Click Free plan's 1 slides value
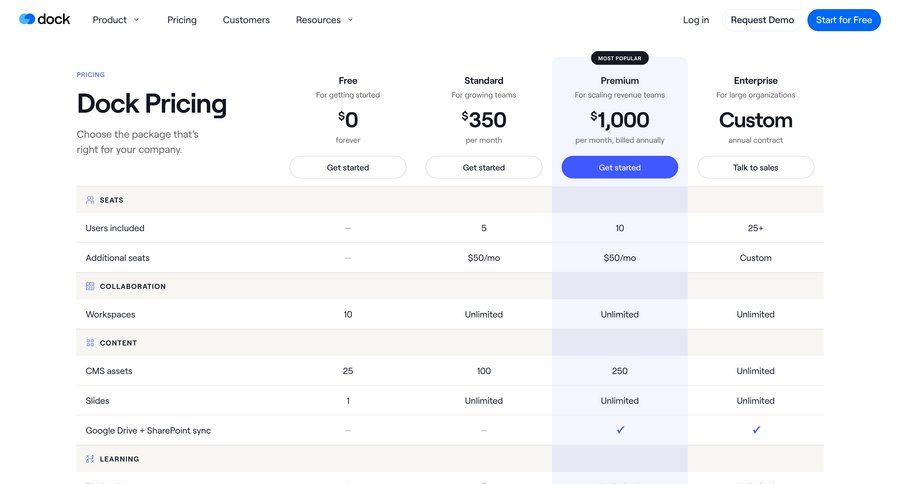The width and height of the screenshot is (900, 484). click(348, 401)
